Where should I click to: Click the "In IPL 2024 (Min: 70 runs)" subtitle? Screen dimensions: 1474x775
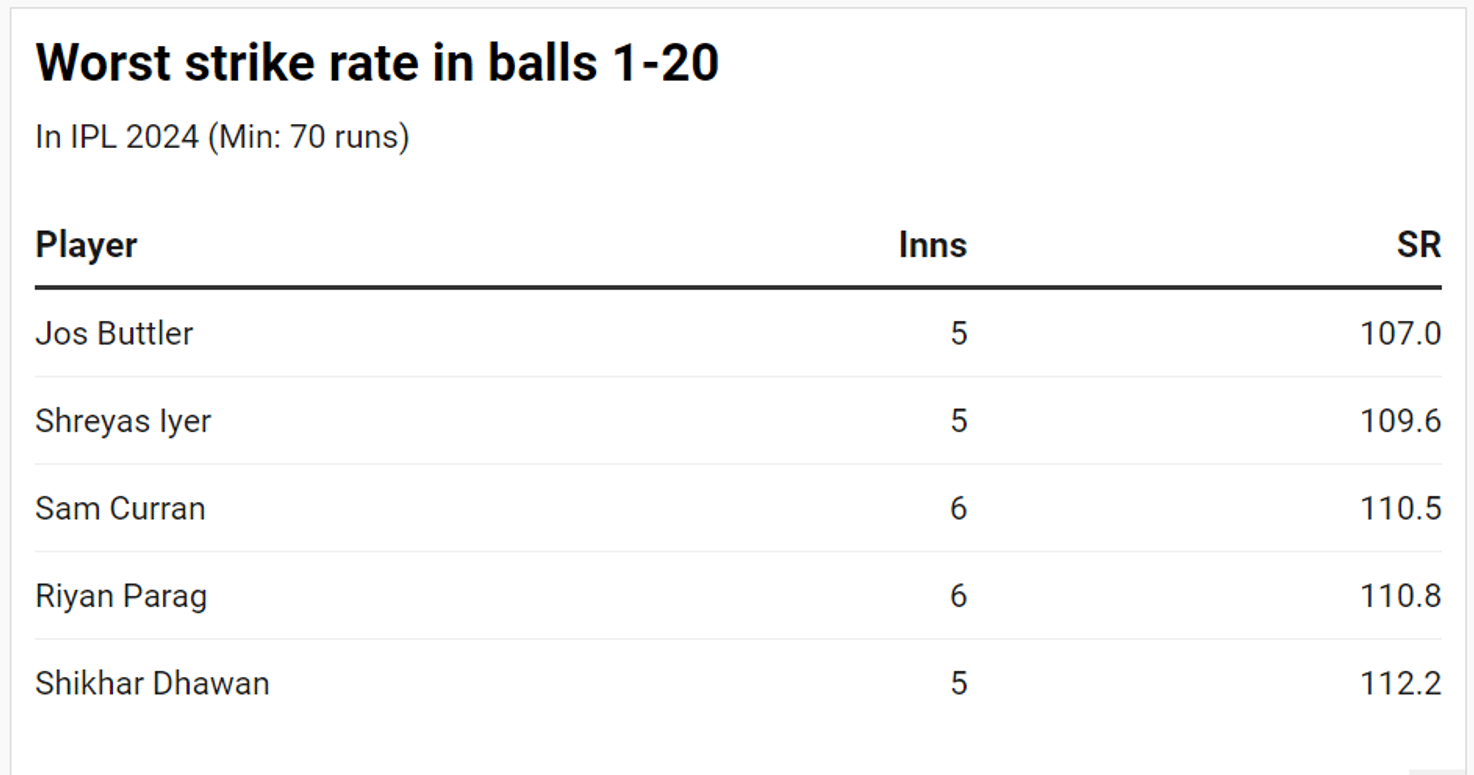coord(222,137)
